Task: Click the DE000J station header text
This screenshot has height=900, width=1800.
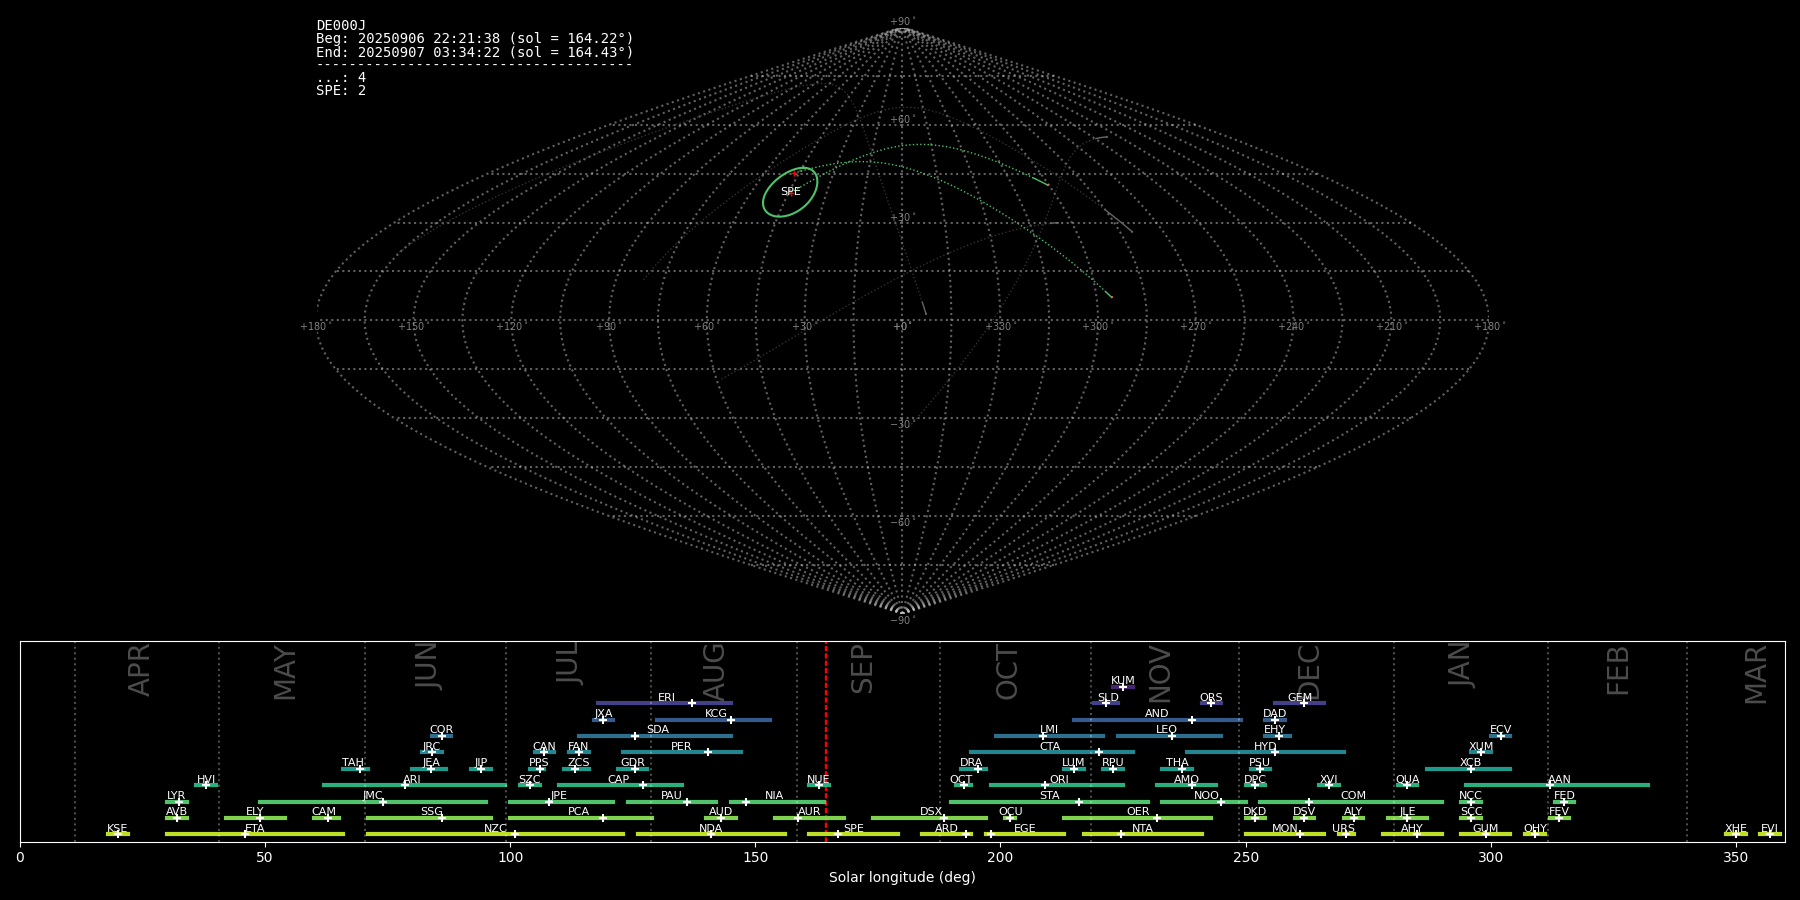Action: click(341, 26)
